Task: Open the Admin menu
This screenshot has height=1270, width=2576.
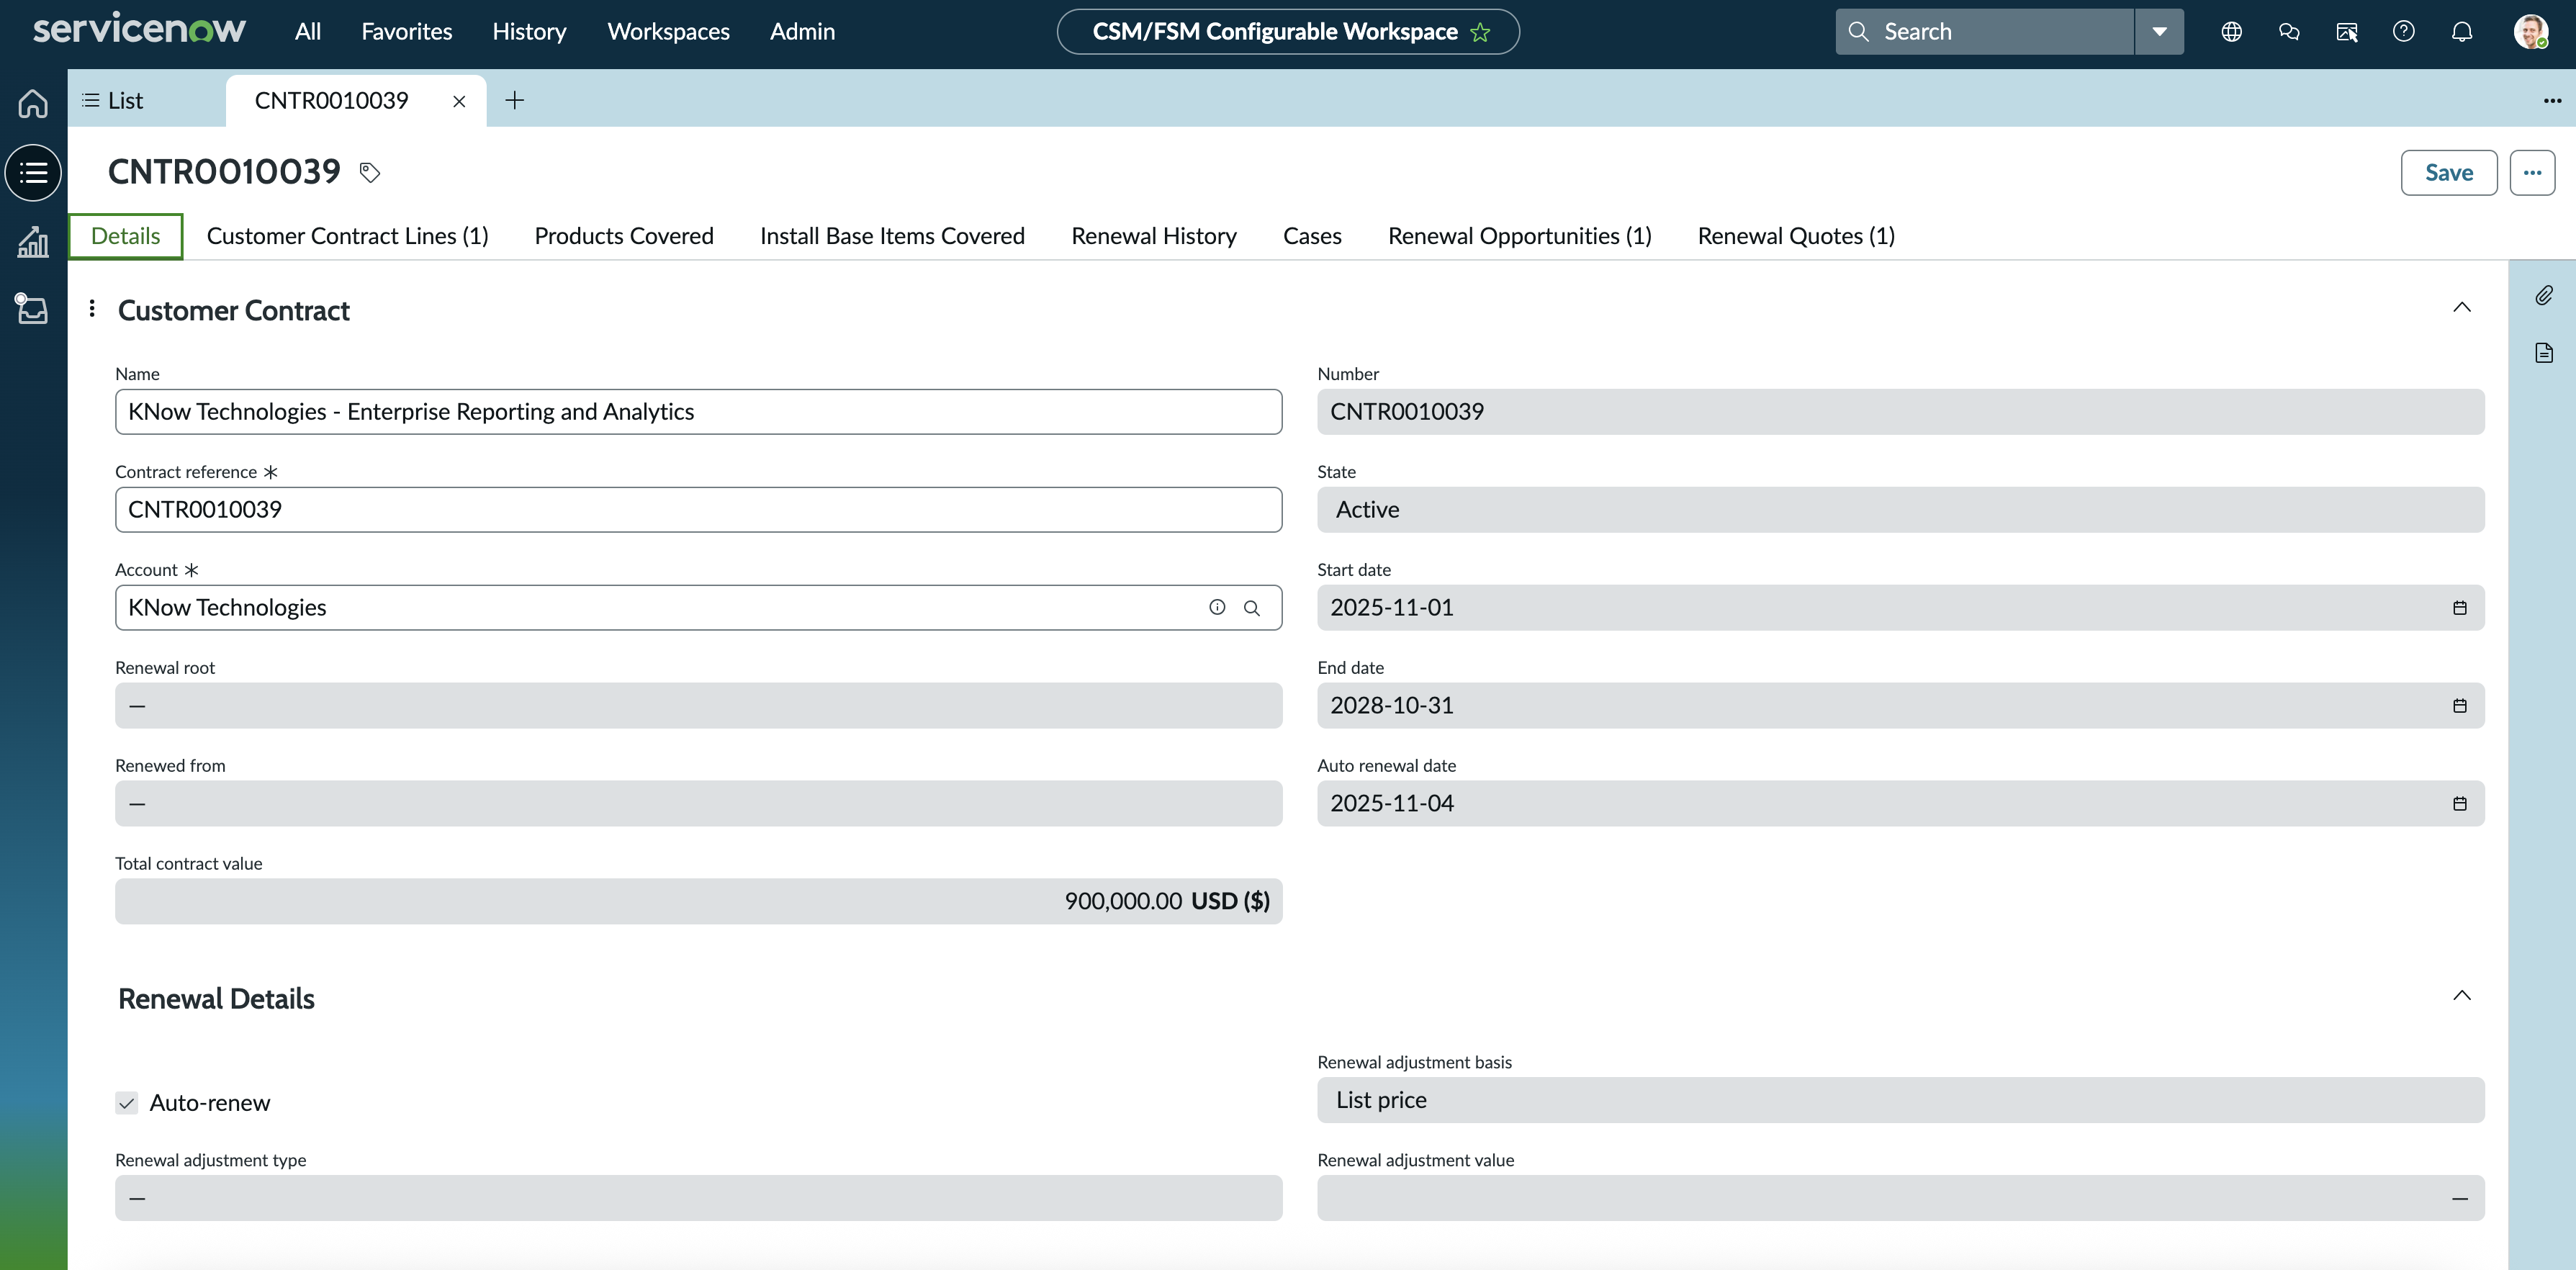Action: [802, 32]
